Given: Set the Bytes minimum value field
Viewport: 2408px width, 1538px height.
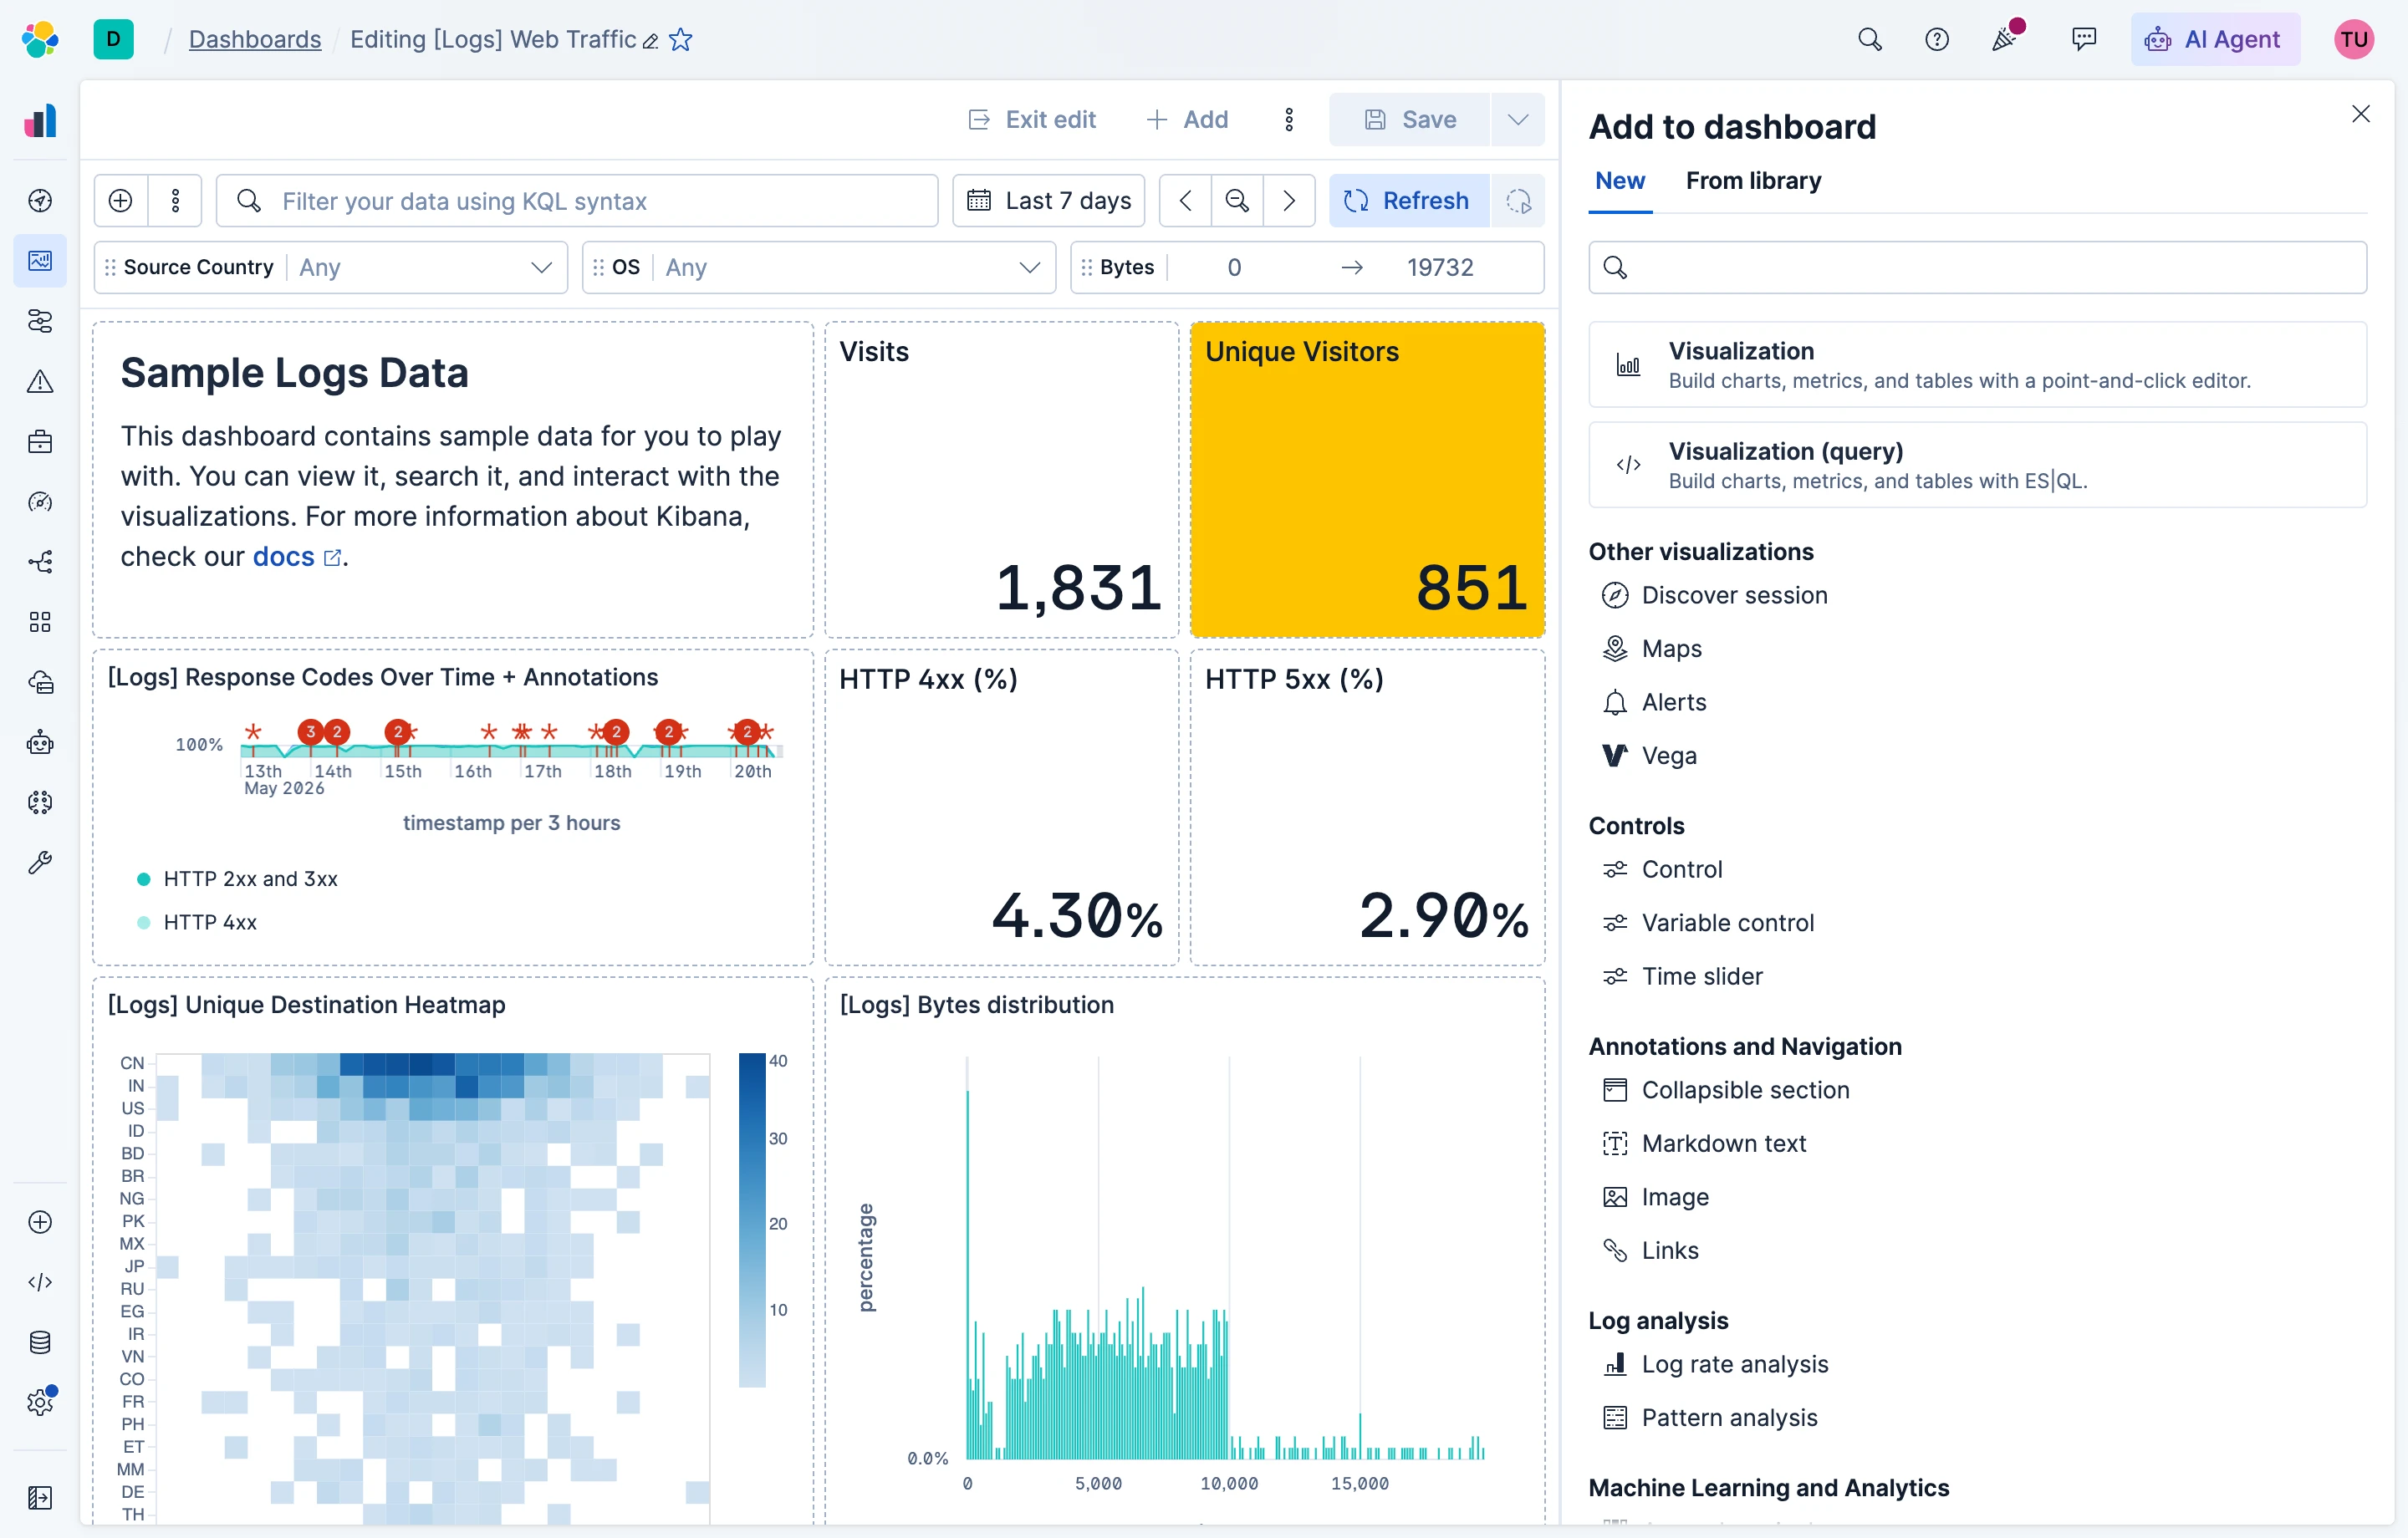Looking at the screenshot, I should tap(1234, 267).
